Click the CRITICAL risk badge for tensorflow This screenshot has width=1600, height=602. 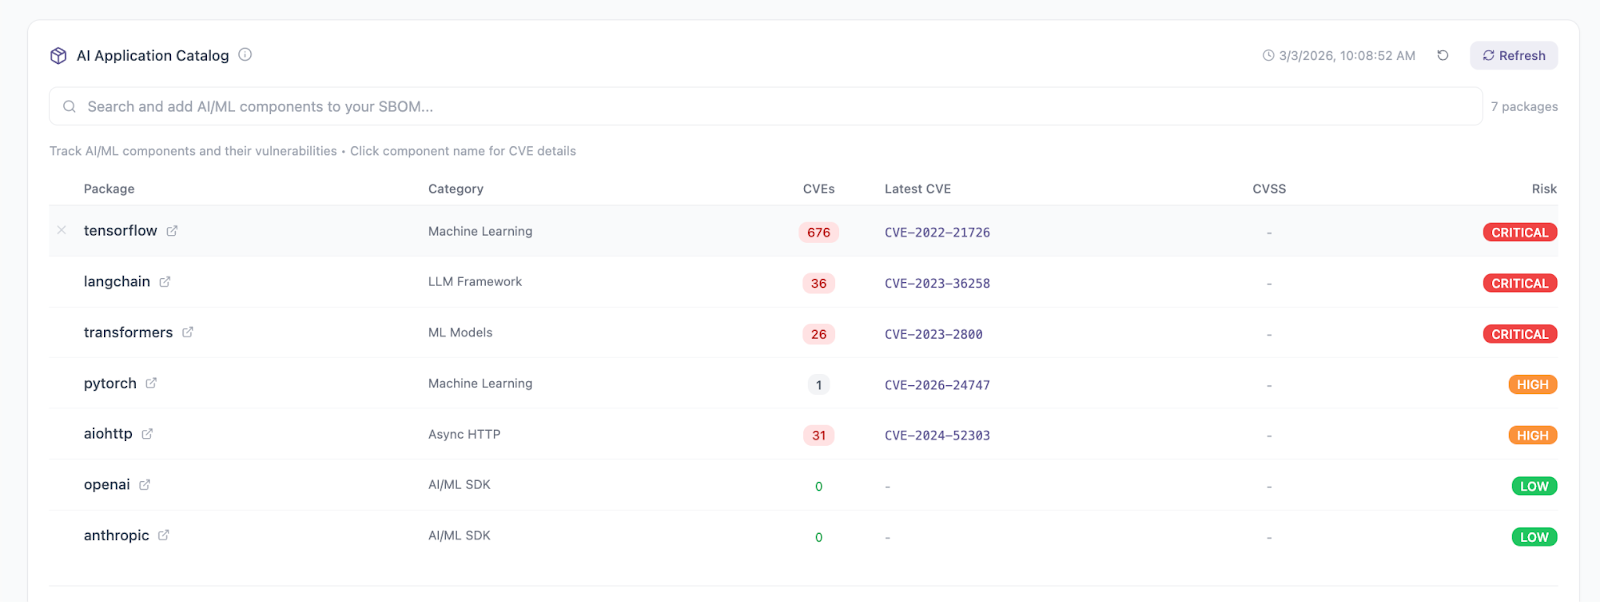tap(1520, 233)
